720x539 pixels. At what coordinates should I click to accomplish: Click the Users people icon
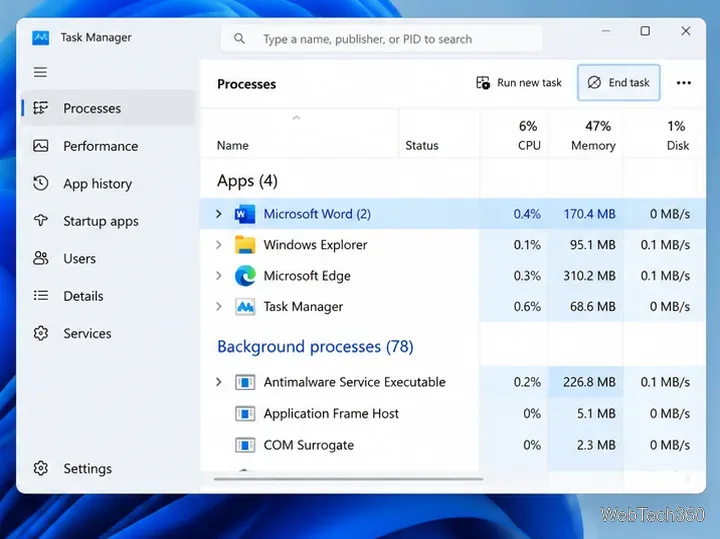point(40,258)
